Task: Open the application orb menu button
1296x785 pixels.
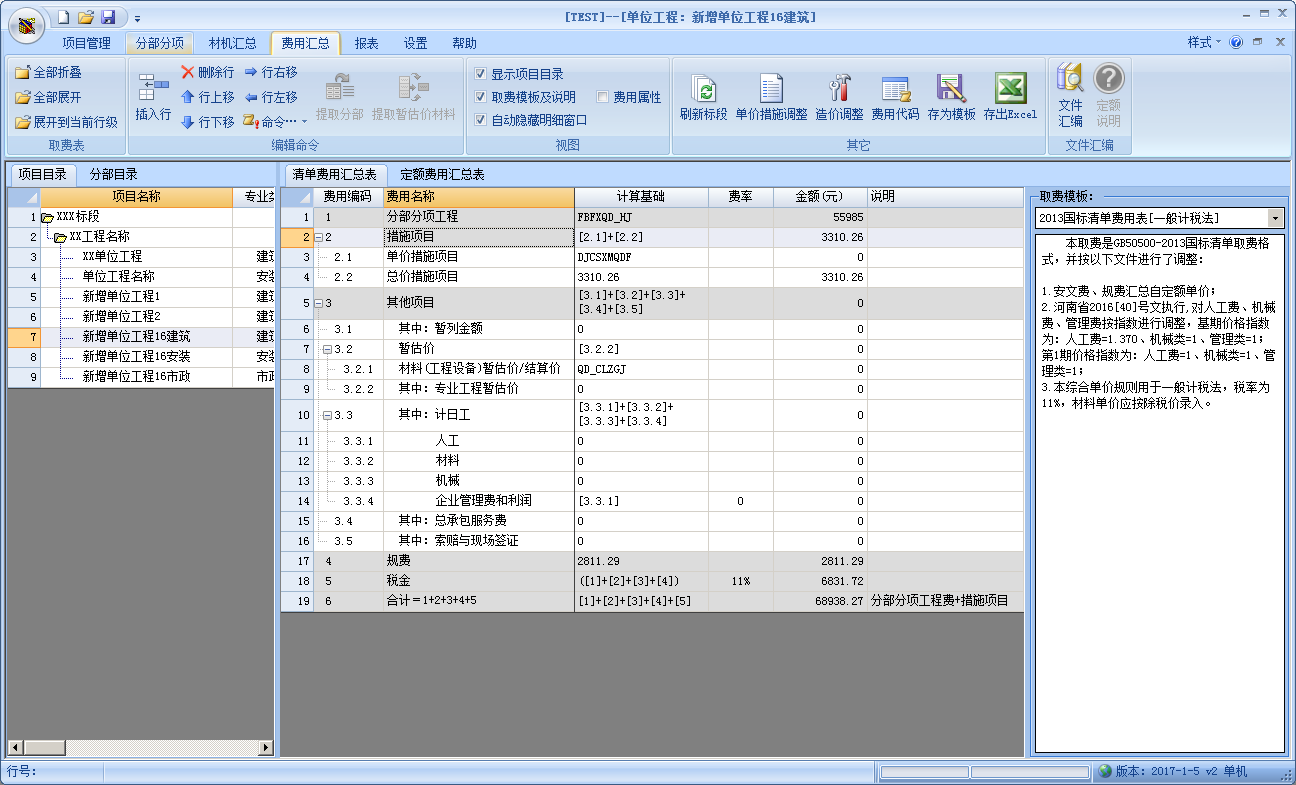Action: pos(26,24)
